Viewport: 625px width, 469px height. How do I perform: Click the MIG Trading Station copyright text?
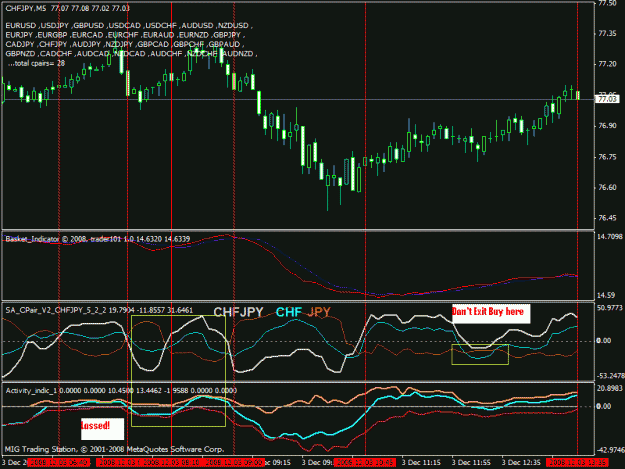tap(114, 449)
